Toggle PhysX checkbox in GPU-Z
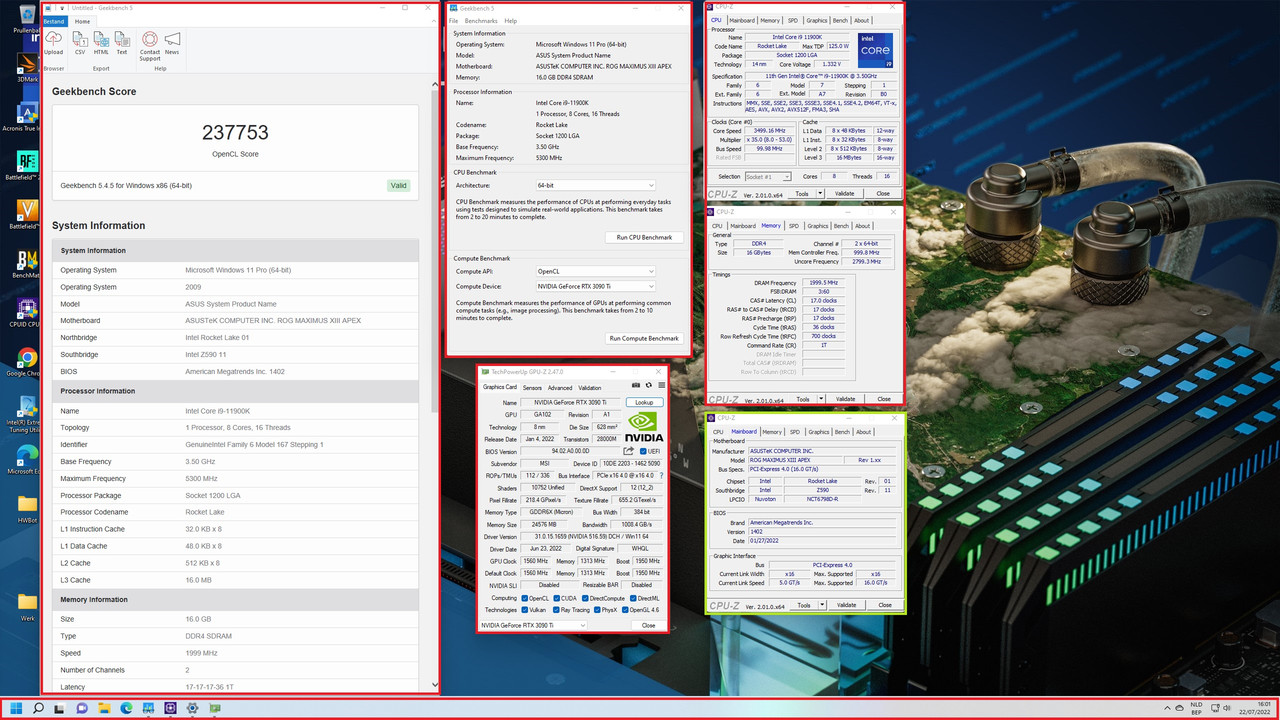1280x720 pixels. 599,609
